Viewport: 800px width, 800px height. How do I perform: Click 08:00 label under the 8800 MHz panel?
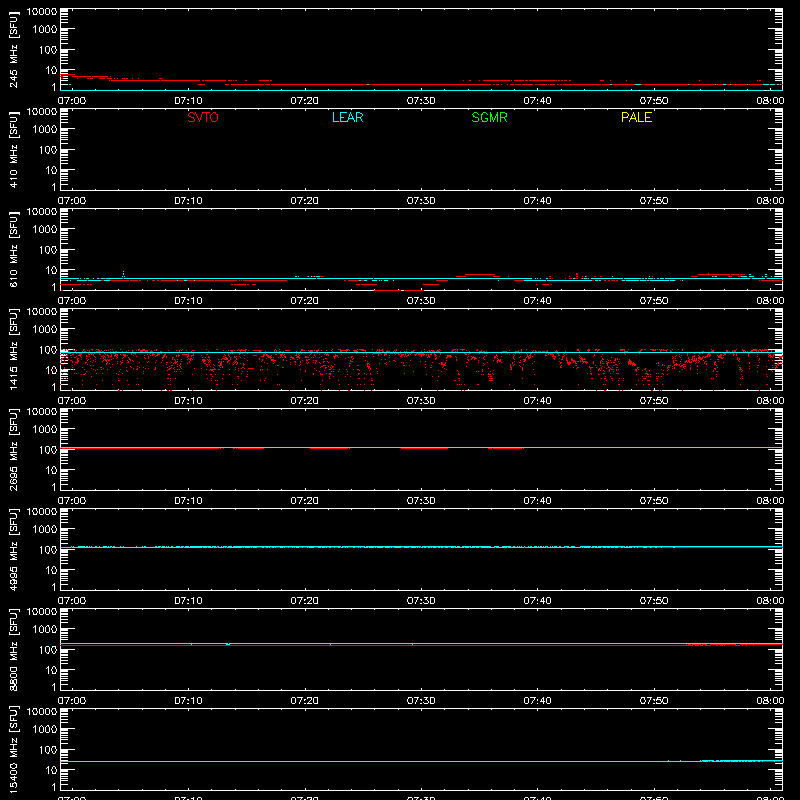pos(770,701)
